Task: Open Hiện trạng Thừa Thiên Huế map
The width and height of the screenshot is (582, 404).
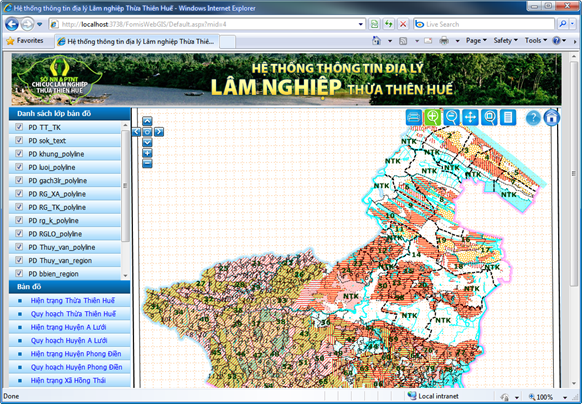Action: point(73,300)
